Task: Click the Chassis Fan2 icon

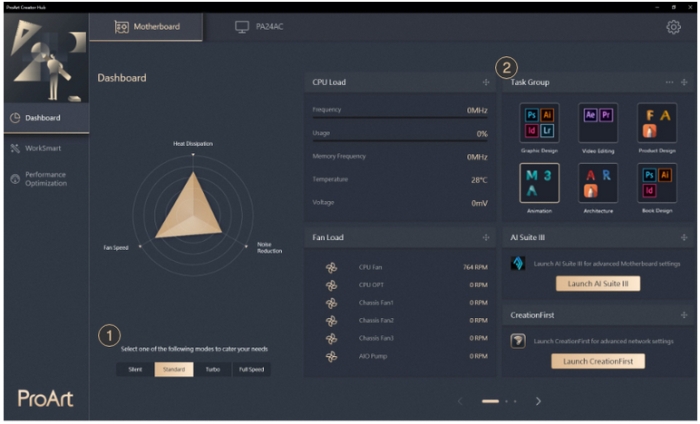Action: pos(331,321)
